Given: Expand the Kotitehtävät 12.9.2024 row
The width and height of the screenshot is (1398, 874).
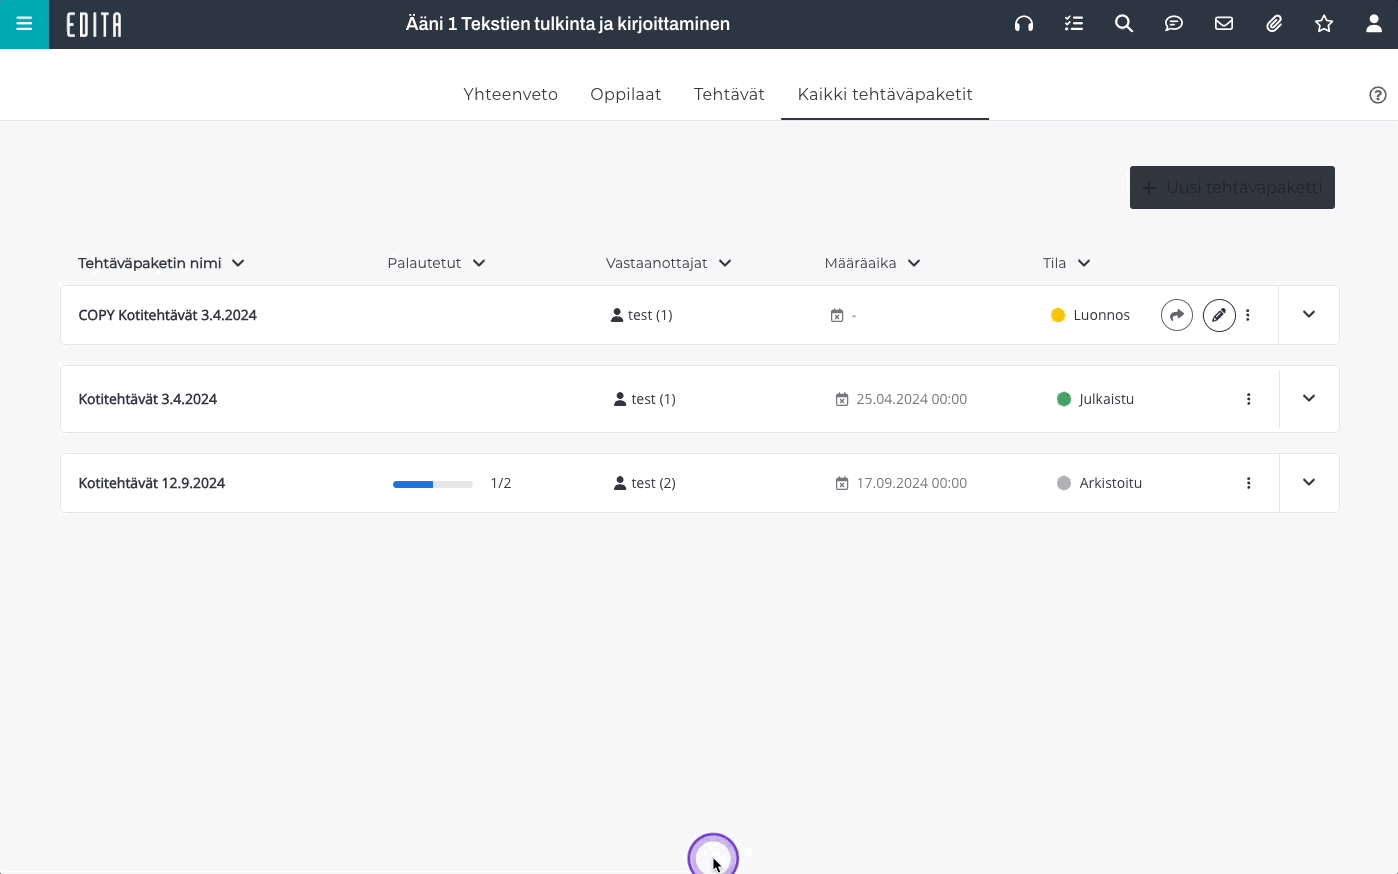Looking at the screenshot, I should point(1309,483).
